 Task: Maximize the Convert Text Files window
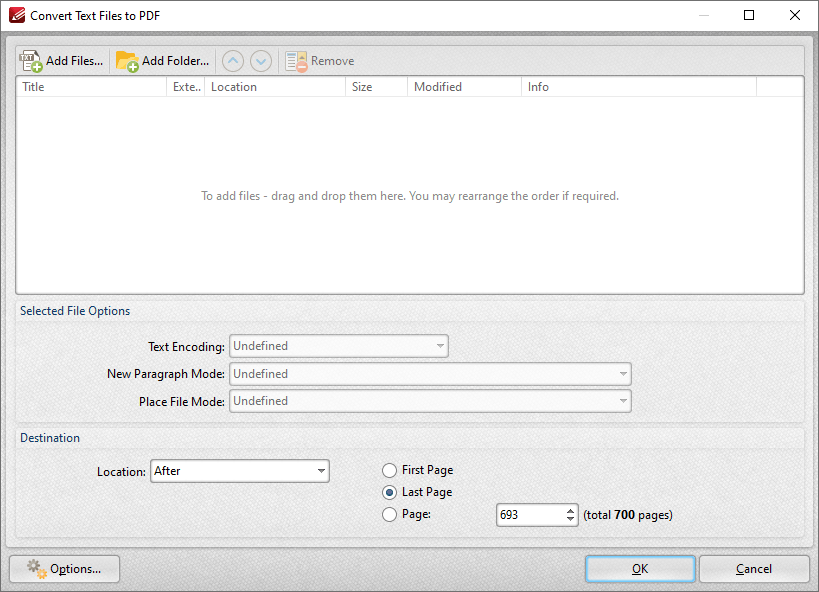pyautogui.click(x=749, y=15)
